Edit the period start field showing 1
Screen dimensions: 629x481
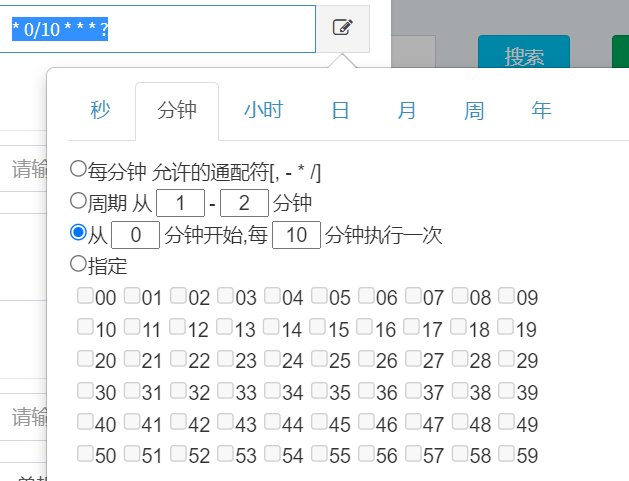[181, 203]
